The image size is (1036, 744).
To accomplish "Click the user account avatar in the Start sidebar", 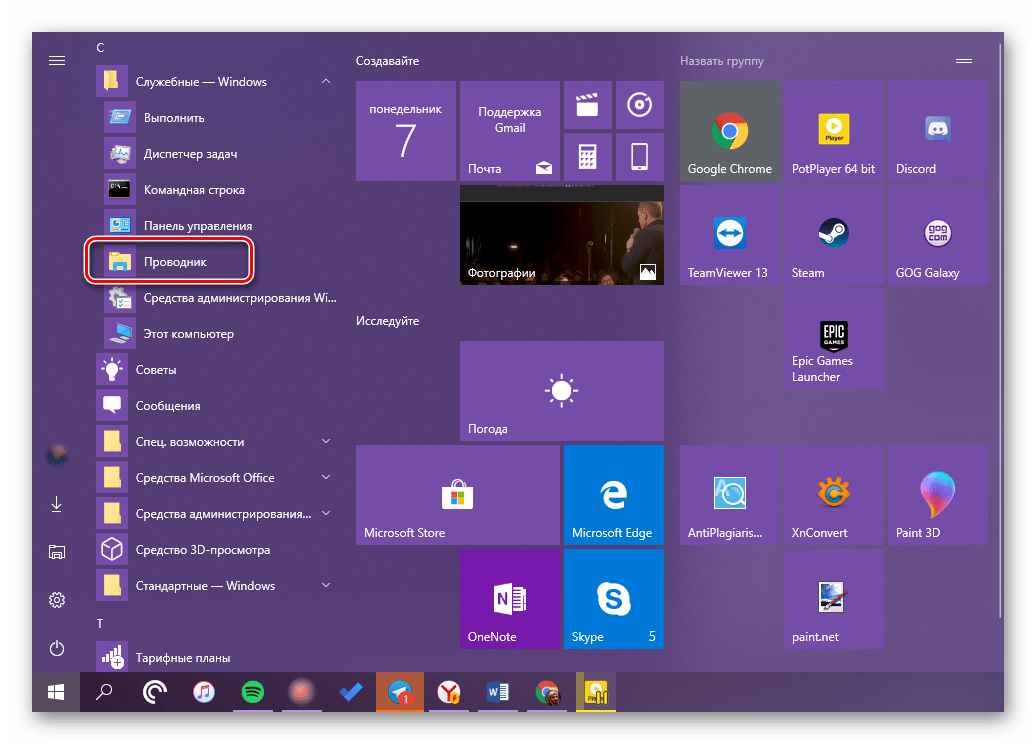I will click(57, 455).
